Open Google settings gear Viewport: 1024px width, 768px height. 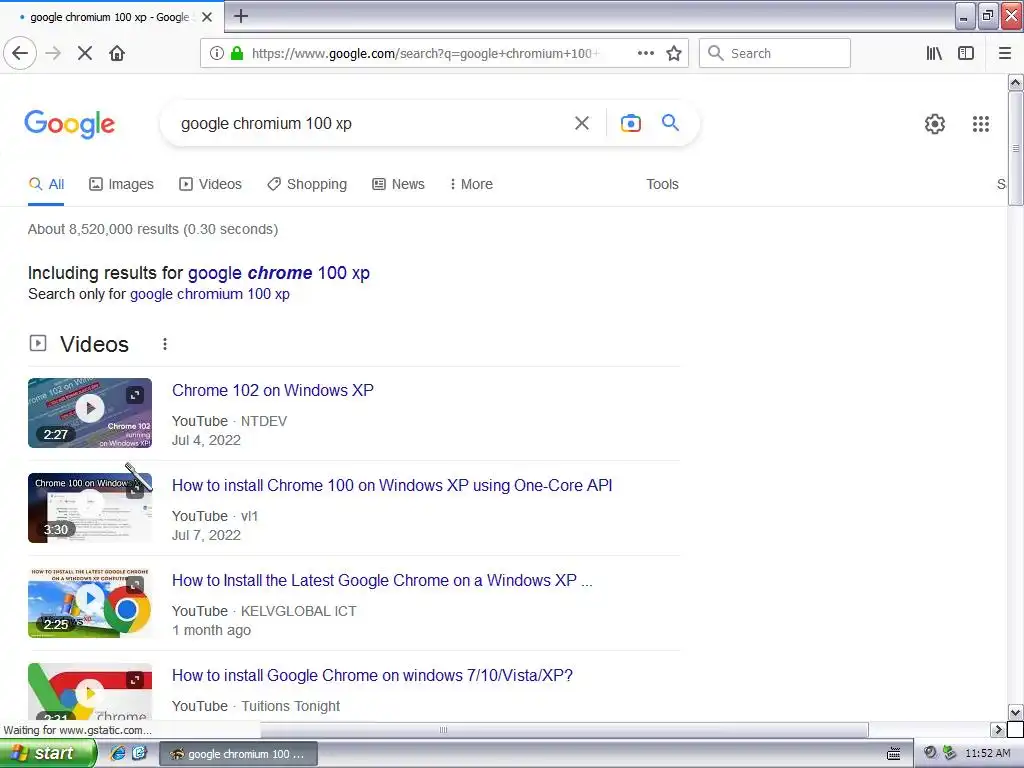(x=935, y=123)
